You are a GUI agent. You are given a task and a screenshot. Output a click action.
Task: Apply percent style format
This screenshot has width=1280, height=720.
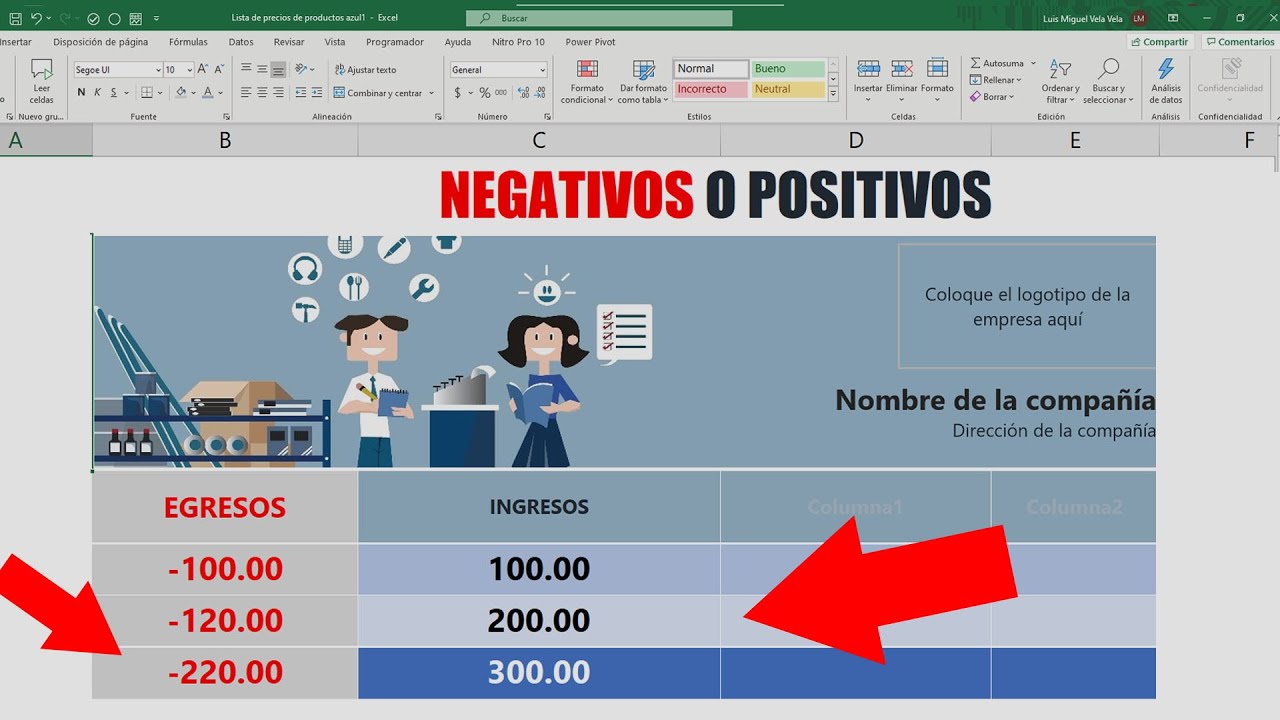tap(485, 92)
